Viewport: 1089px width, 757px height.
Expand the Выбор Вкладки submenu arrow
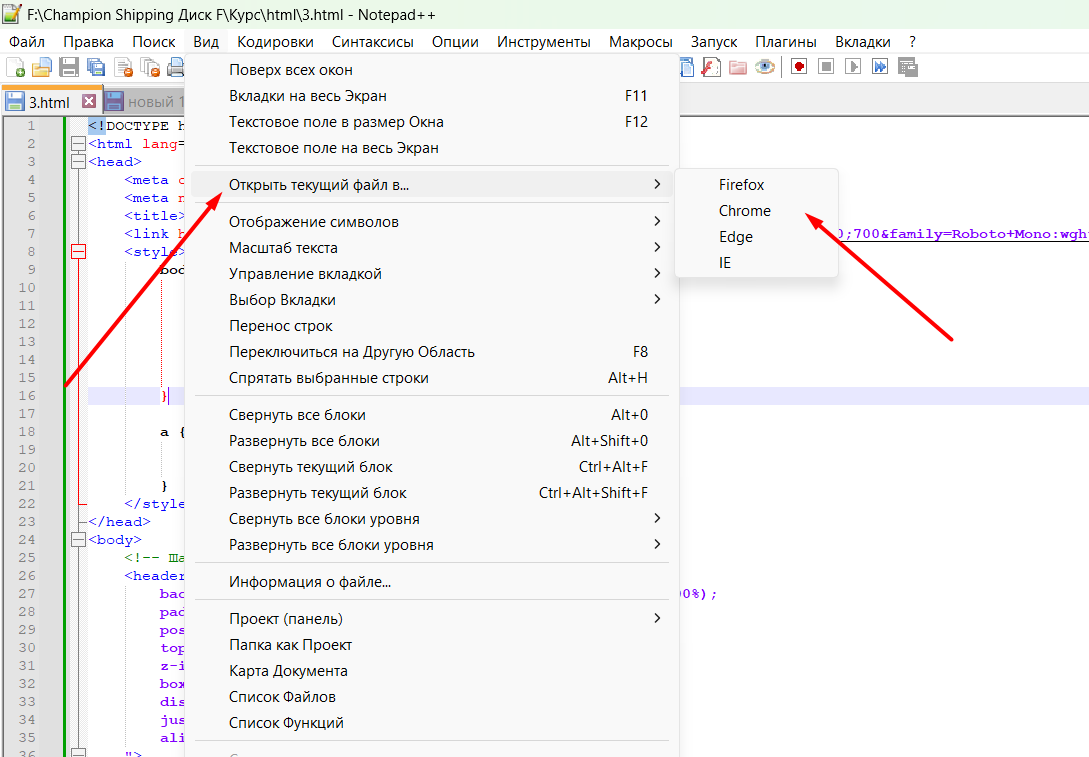pos(657,299)
